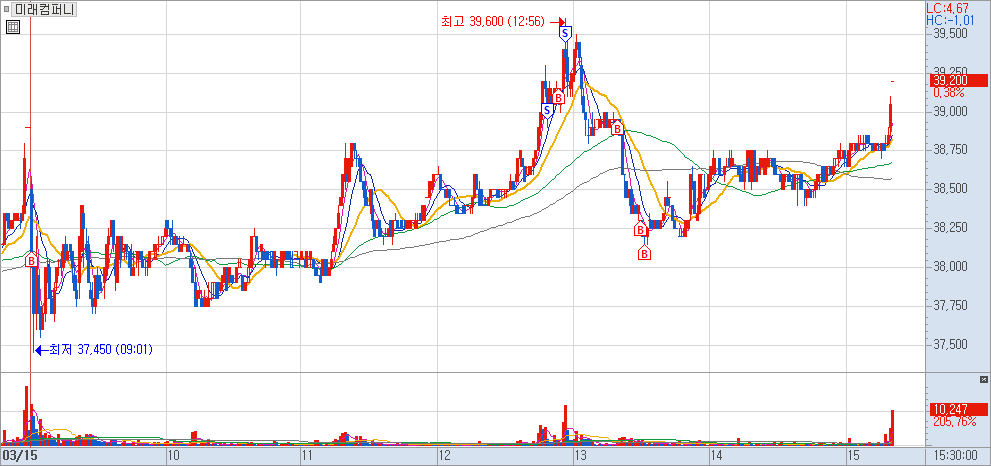The image size is (991, 466).
Task: Click the 38,000 price axis label
Action: pyautogui.click(x=950, y=267)
